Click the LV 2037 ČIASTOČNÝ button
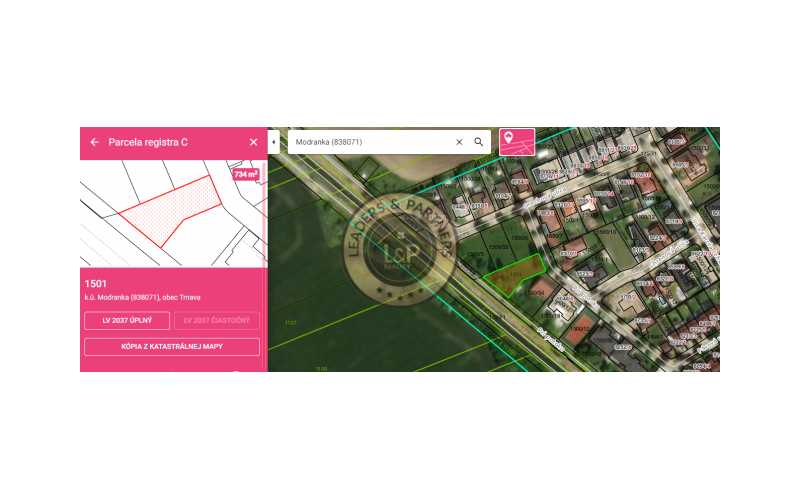800x500 pixels. (x=217, y=321)
